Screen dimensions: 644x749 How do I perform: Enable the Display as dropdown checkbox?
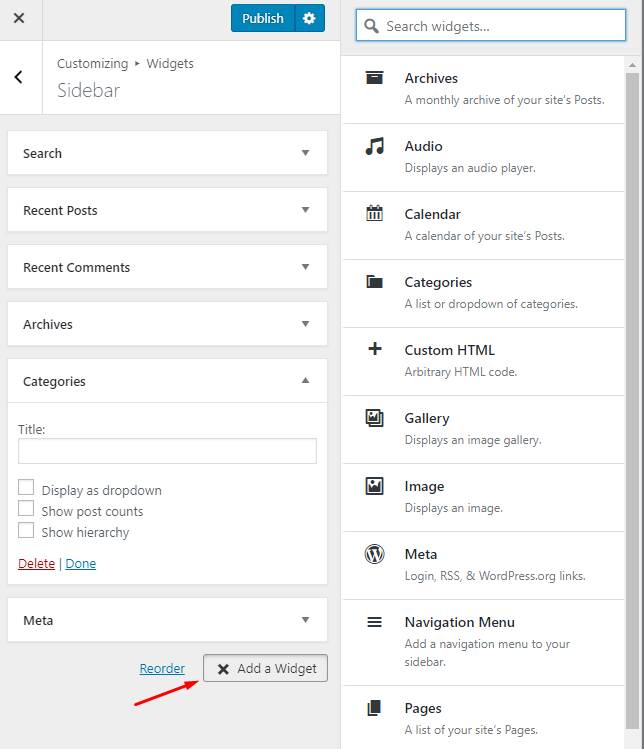point(26,487)
